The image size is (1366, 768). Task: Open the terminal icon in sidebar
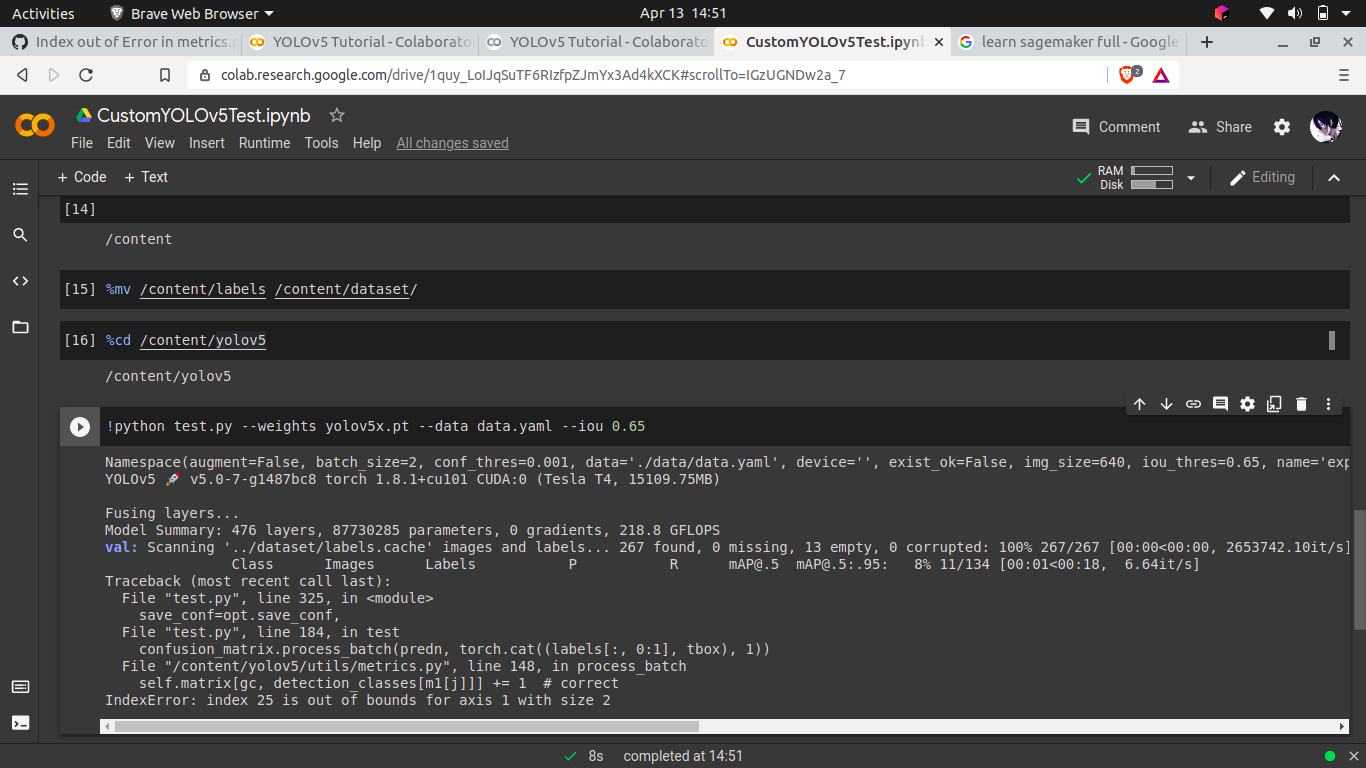[20, 723]
